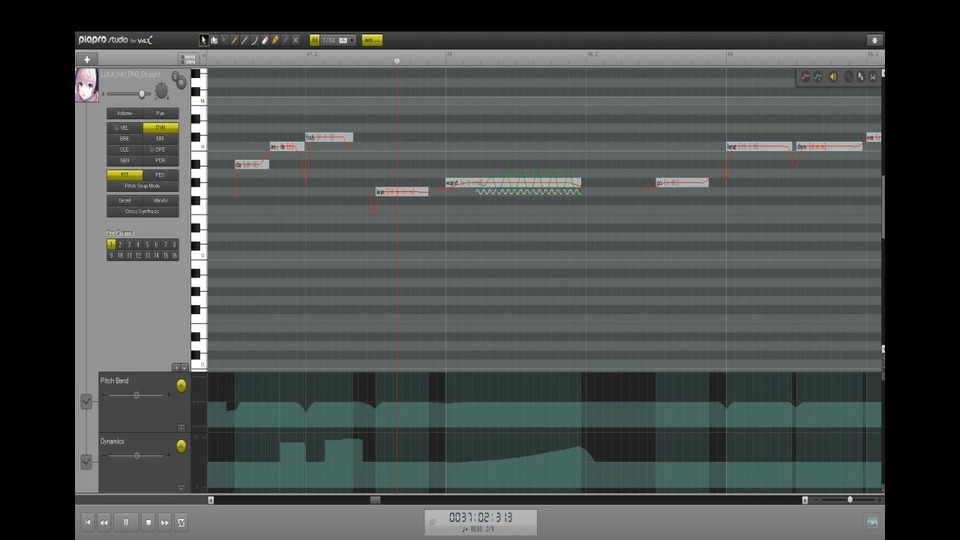The width and height of the screenshot is (960, 540).
Task: Jump to start with skip-back button
Action: [88, 522]
